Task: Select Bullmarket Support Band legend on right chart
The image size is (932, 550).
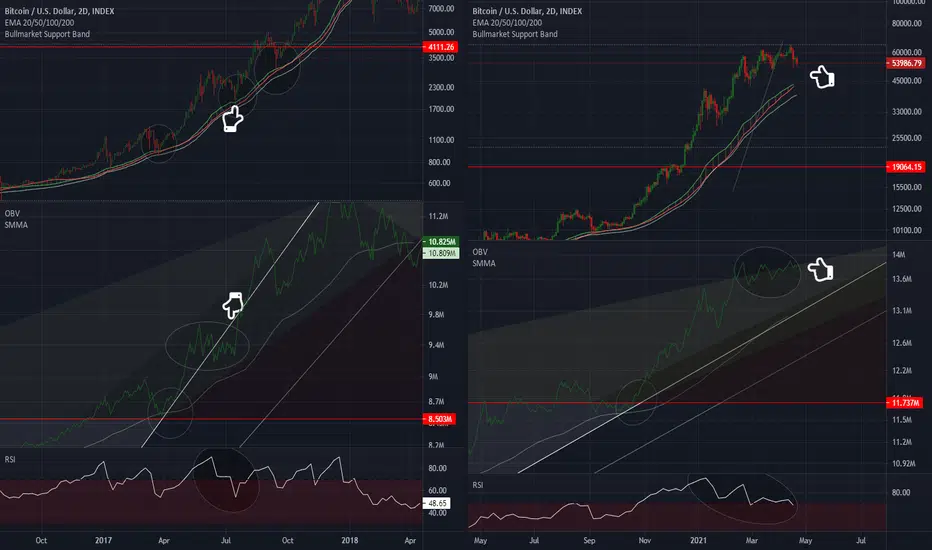Action: pos(515,34)
